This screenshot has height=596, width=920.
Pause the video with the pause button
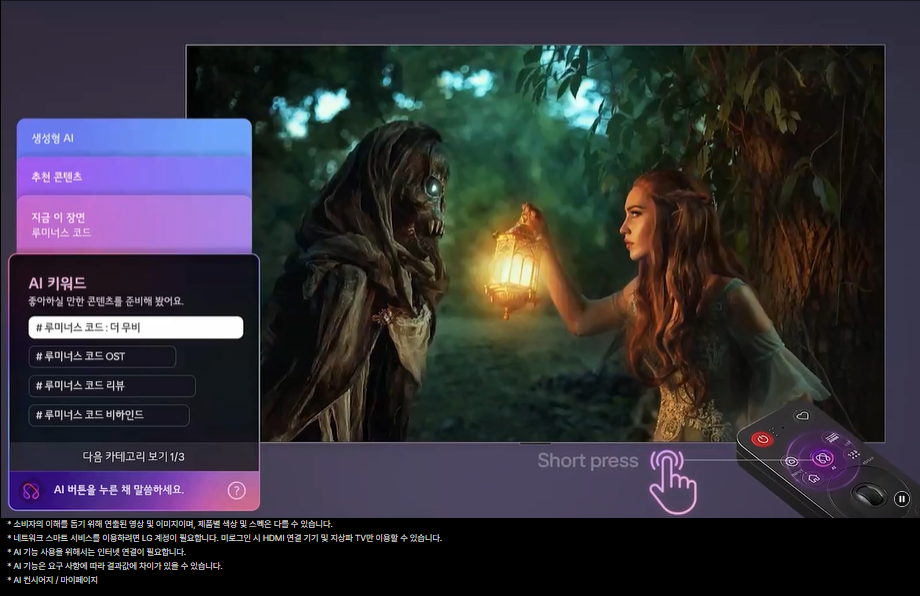[901, 499]
